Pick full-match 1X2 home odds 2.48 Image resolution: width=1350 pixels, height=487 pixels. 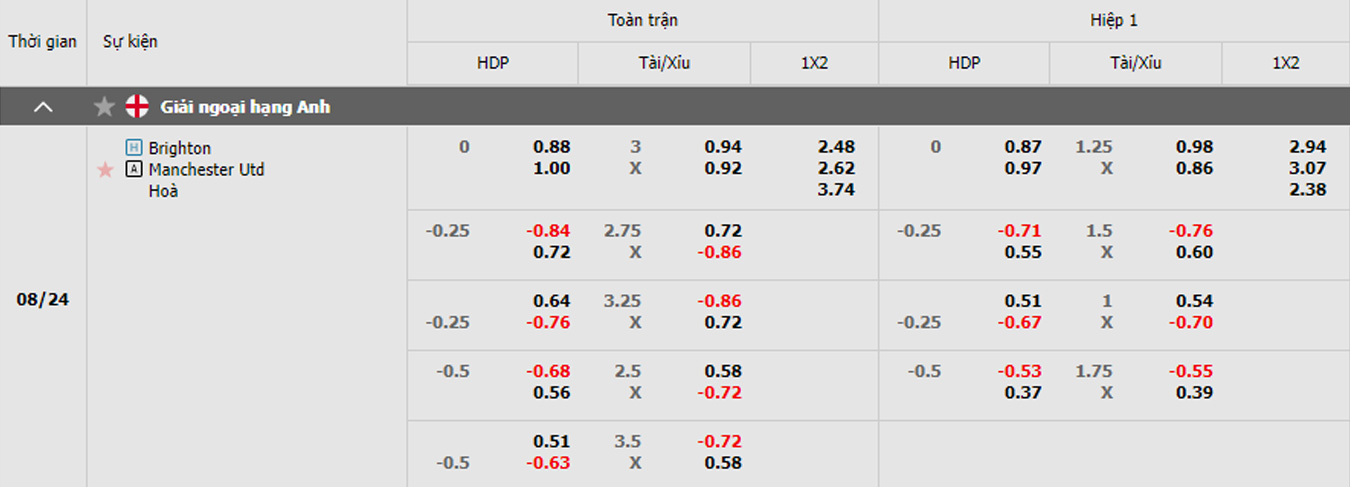[836, 147]
